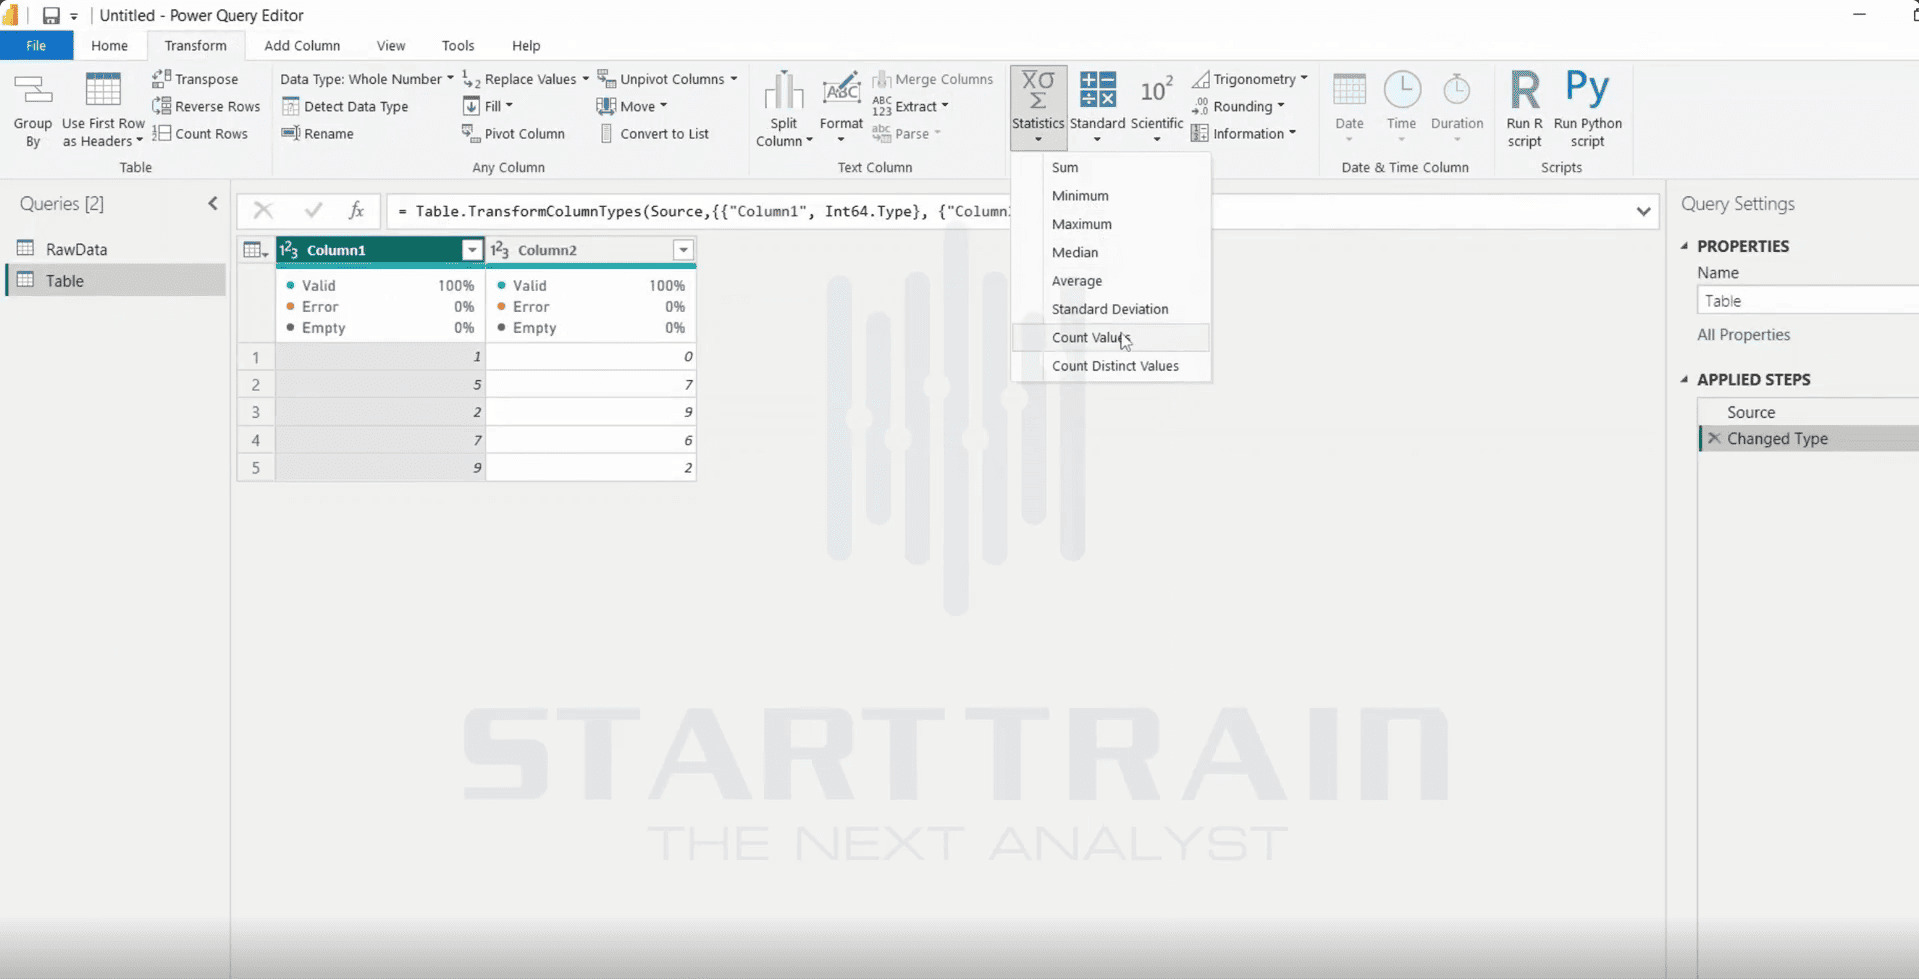Viewport: 1919px width, 979px height.
Task: Expand the Unpivot Columns dropdown
Action: point(668,79)
